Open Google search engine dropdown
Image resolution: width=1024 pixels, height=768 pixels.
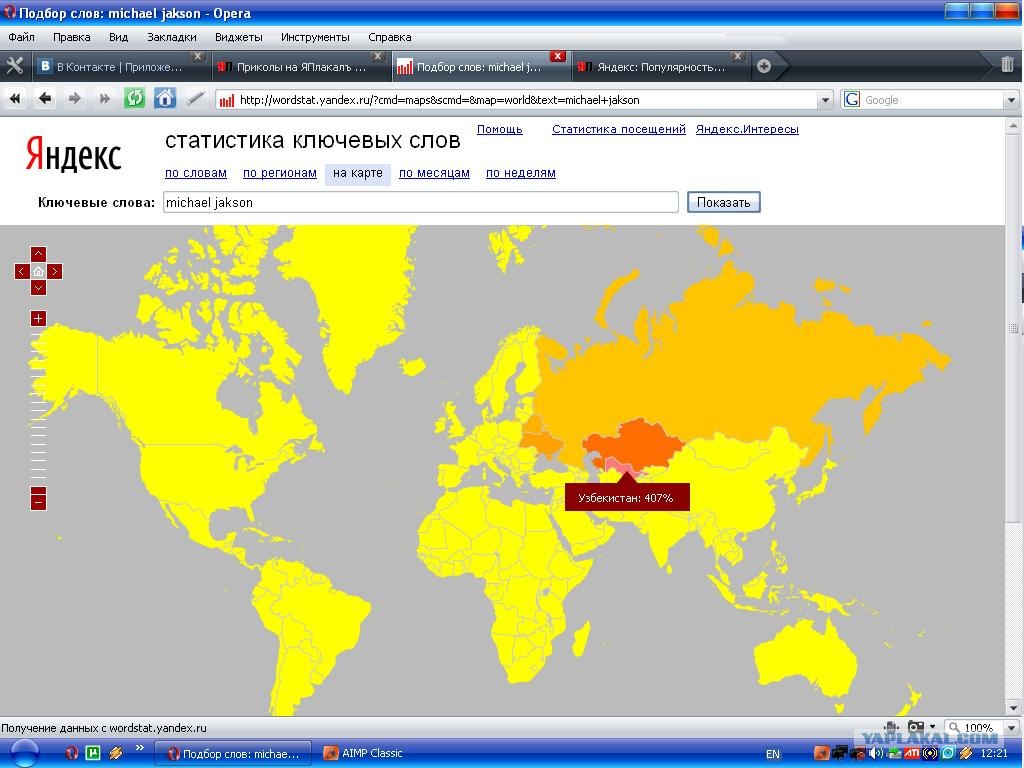click(x=1011, y=100)
